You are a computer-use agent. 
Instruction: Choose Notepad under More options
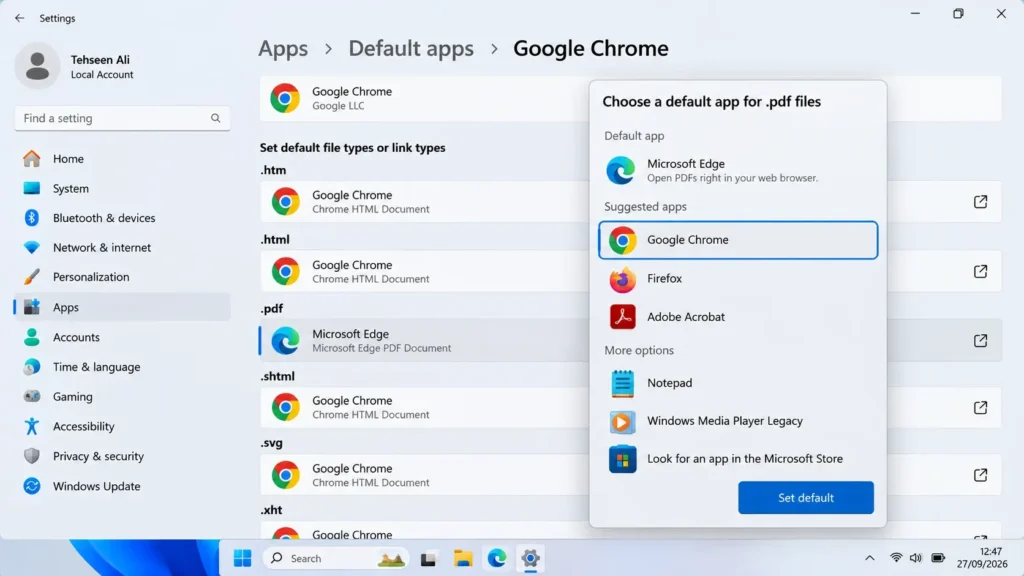point(738,383)
